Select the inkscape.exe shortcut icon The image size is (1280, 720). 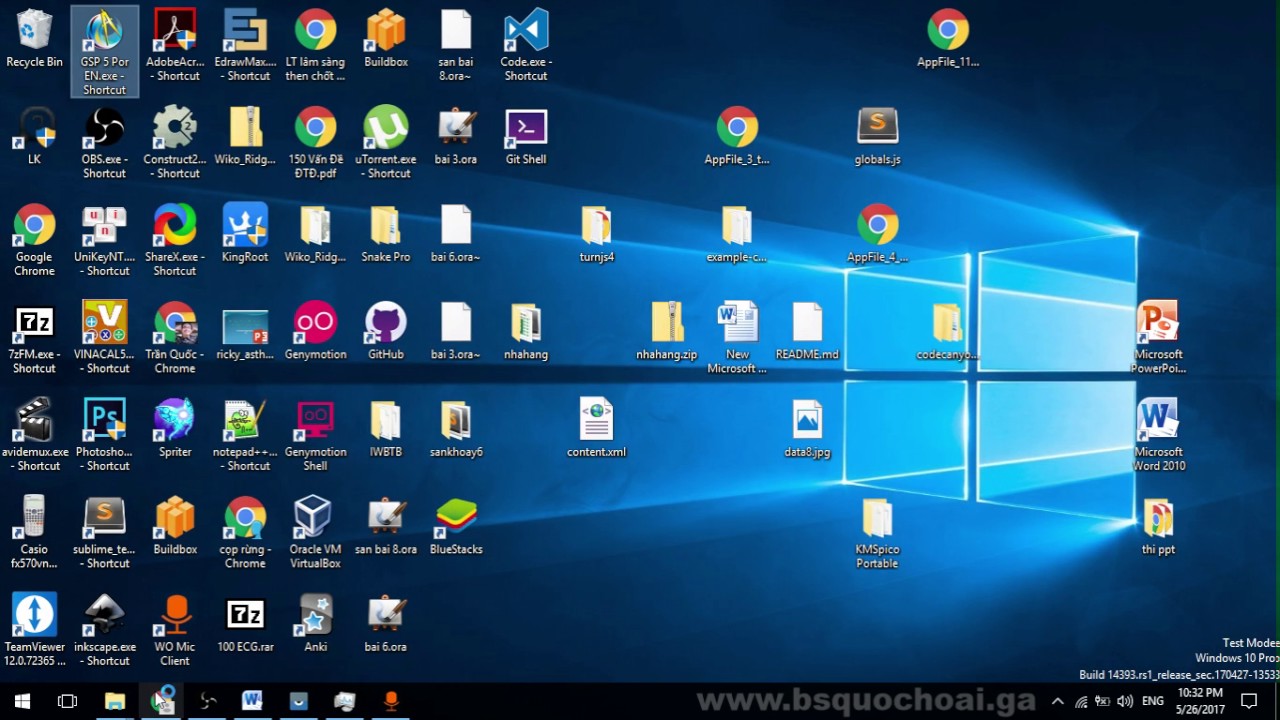[105, 629]
